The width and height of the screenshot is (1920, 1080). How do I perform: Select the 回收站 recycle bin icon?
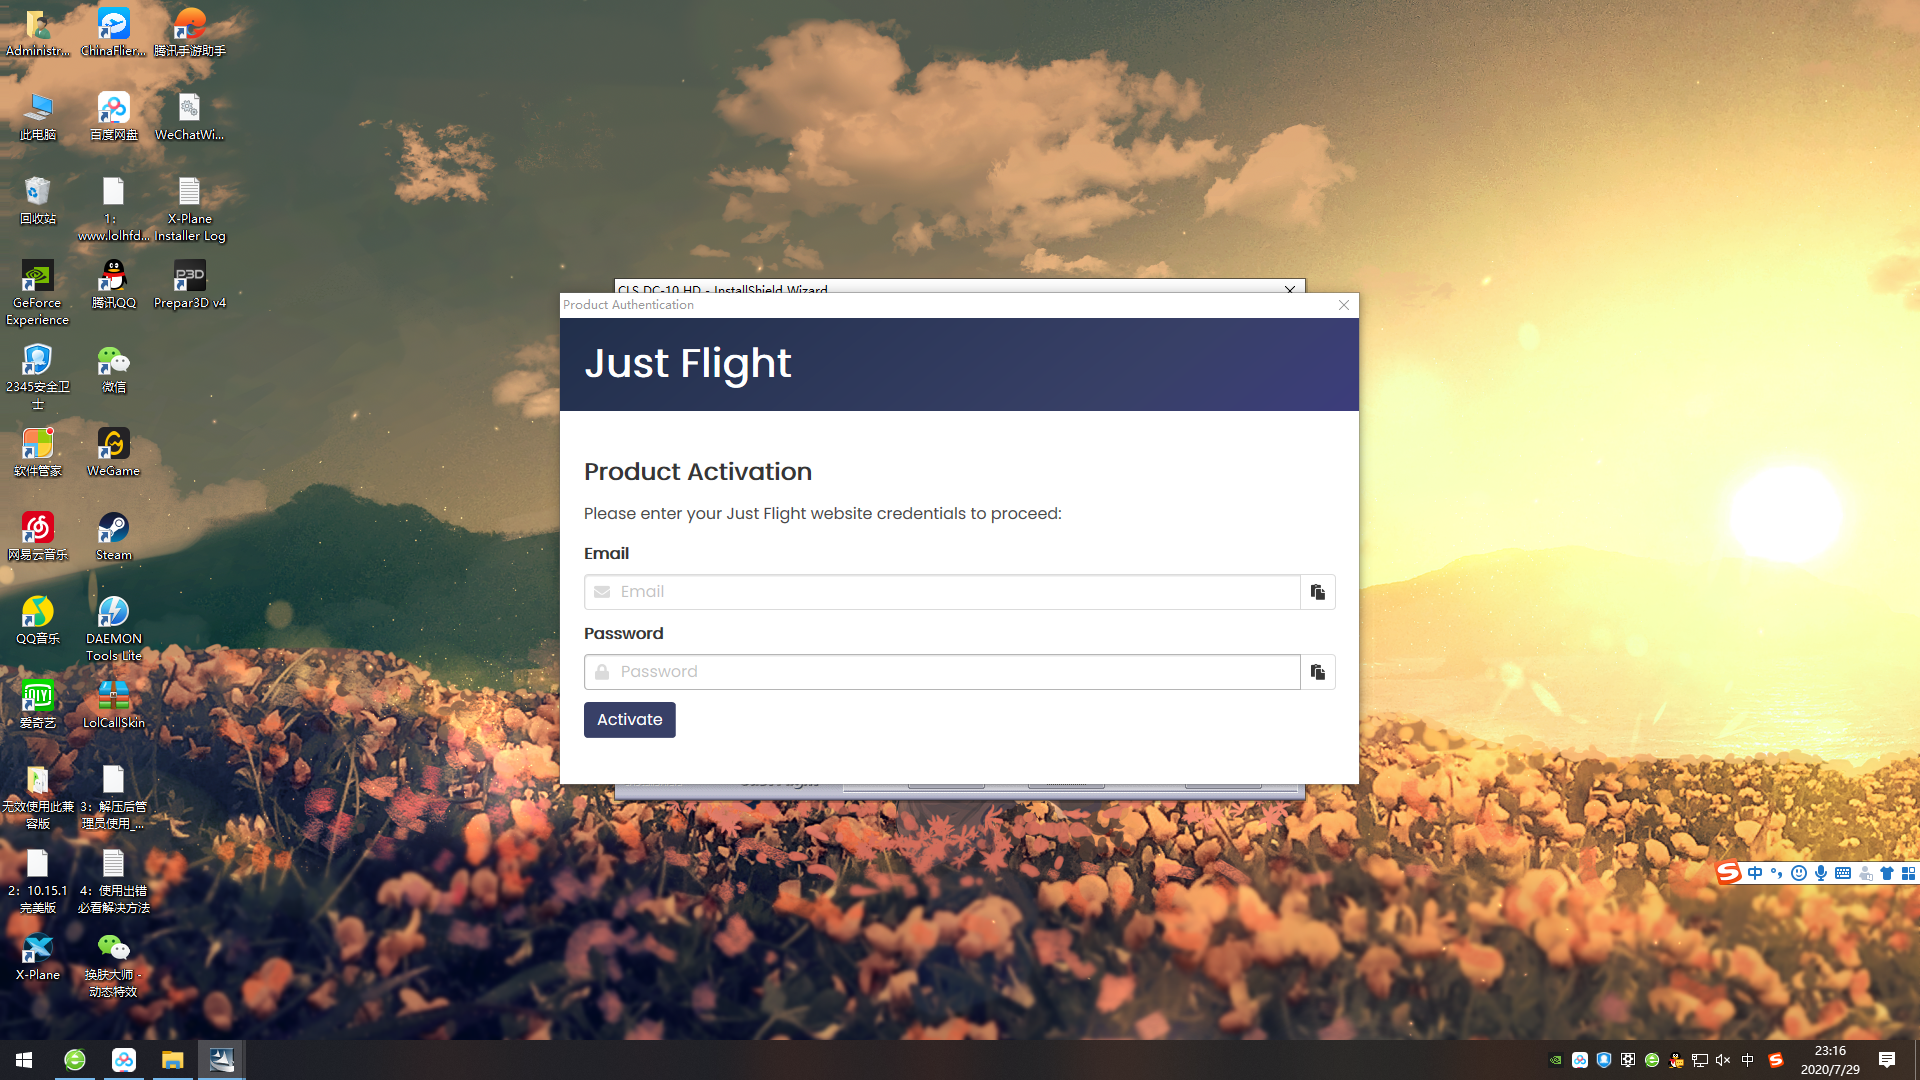coord(38,200)
